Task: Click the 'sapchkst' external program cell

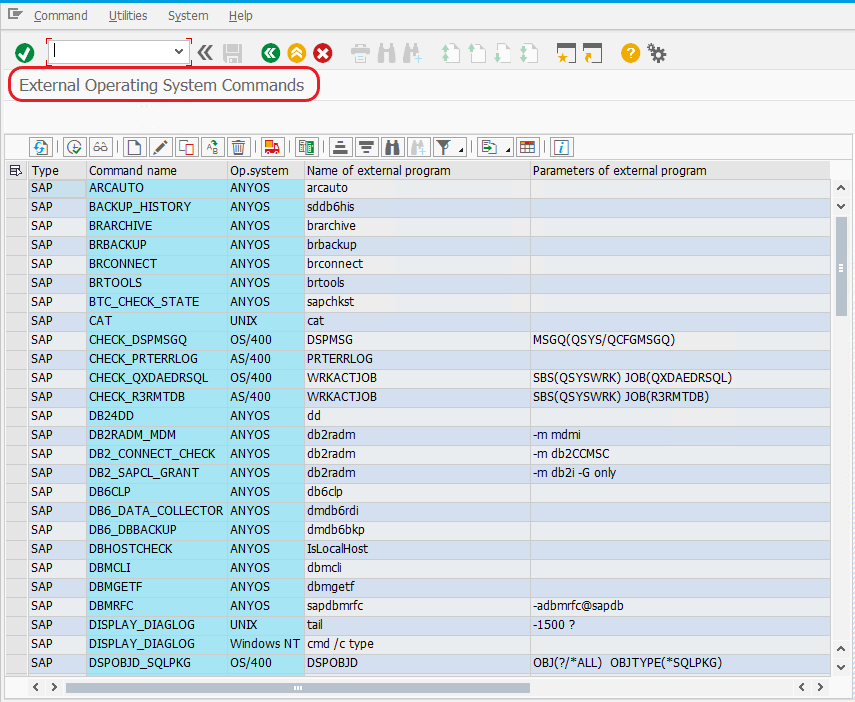Action: 417,302
